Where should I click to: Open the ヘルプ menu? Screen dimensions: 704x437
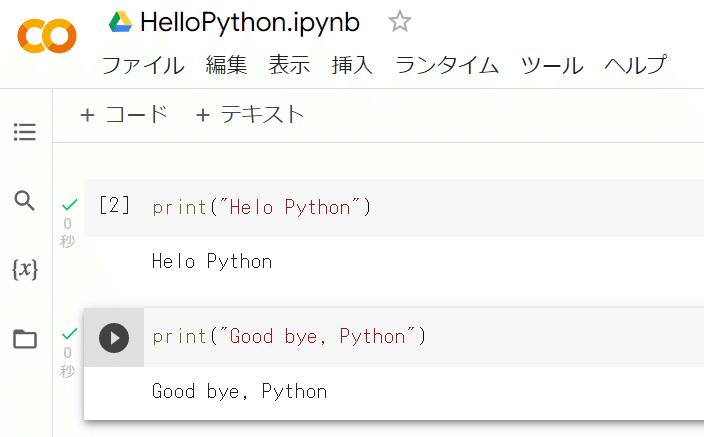(635, 66)
